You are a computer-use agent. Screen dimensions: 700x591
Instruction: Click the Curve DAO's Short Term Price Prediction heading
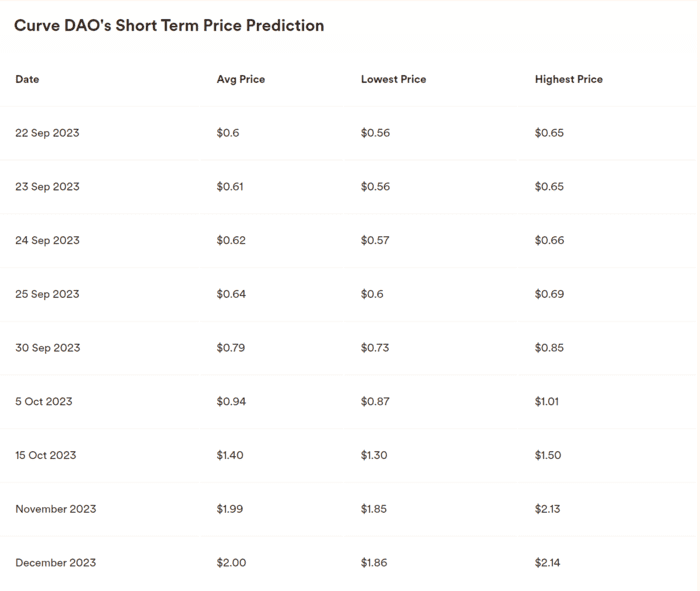(169, 26)
